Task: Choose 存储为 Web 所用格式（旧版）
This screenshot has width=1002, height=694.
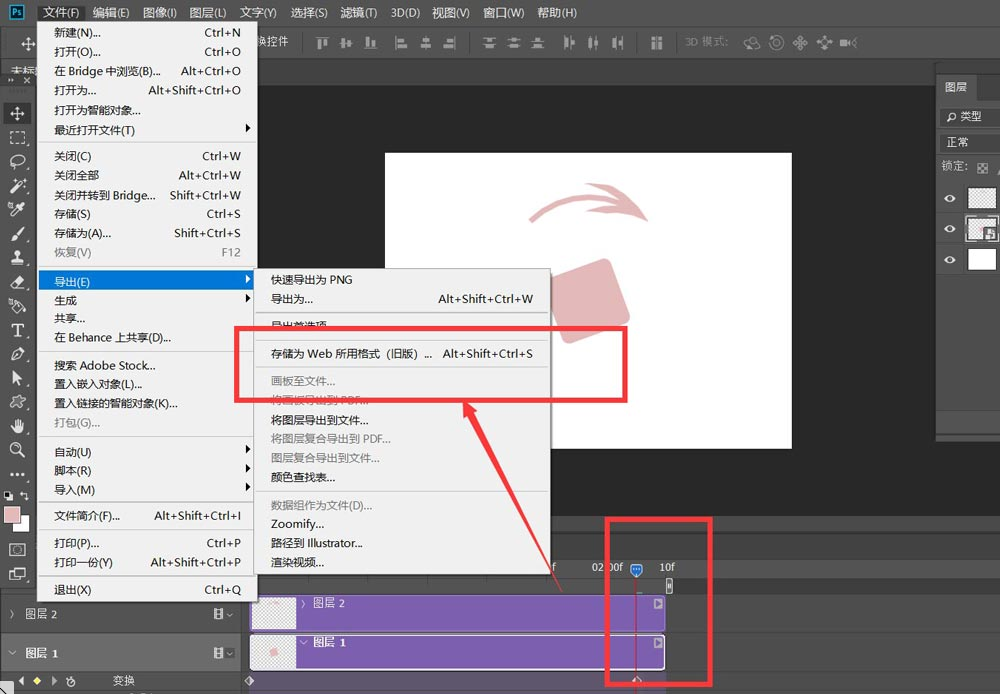Action: click(x=402, y=353)
